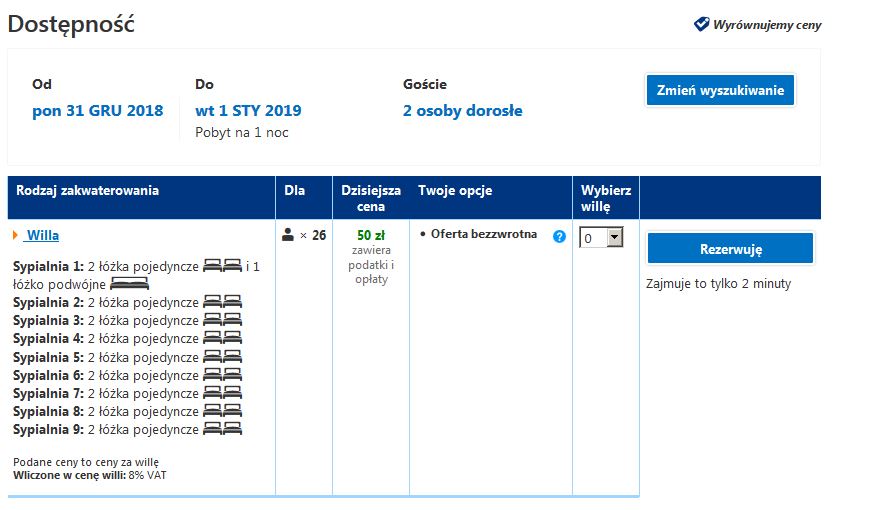Click single beds icon for Sypialnia 2

222,302
